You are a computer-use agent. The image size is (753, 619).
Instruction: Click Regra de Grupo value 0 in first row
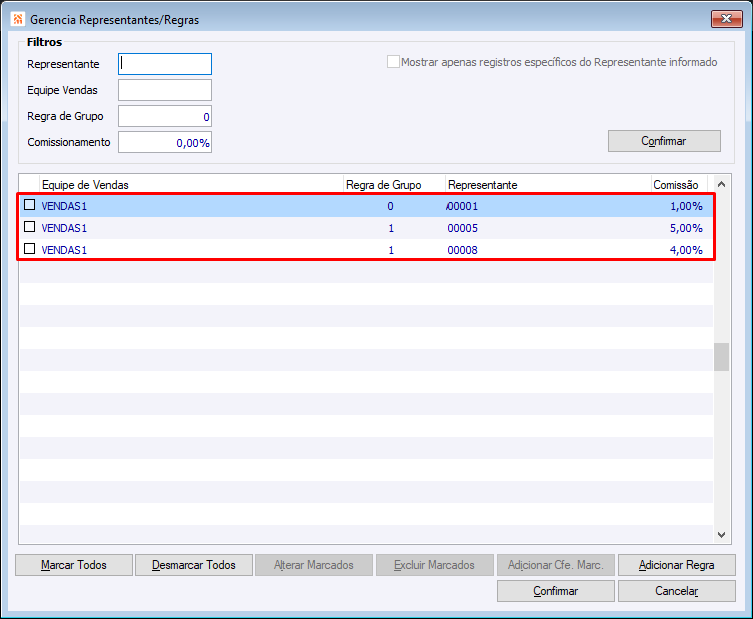390,206
